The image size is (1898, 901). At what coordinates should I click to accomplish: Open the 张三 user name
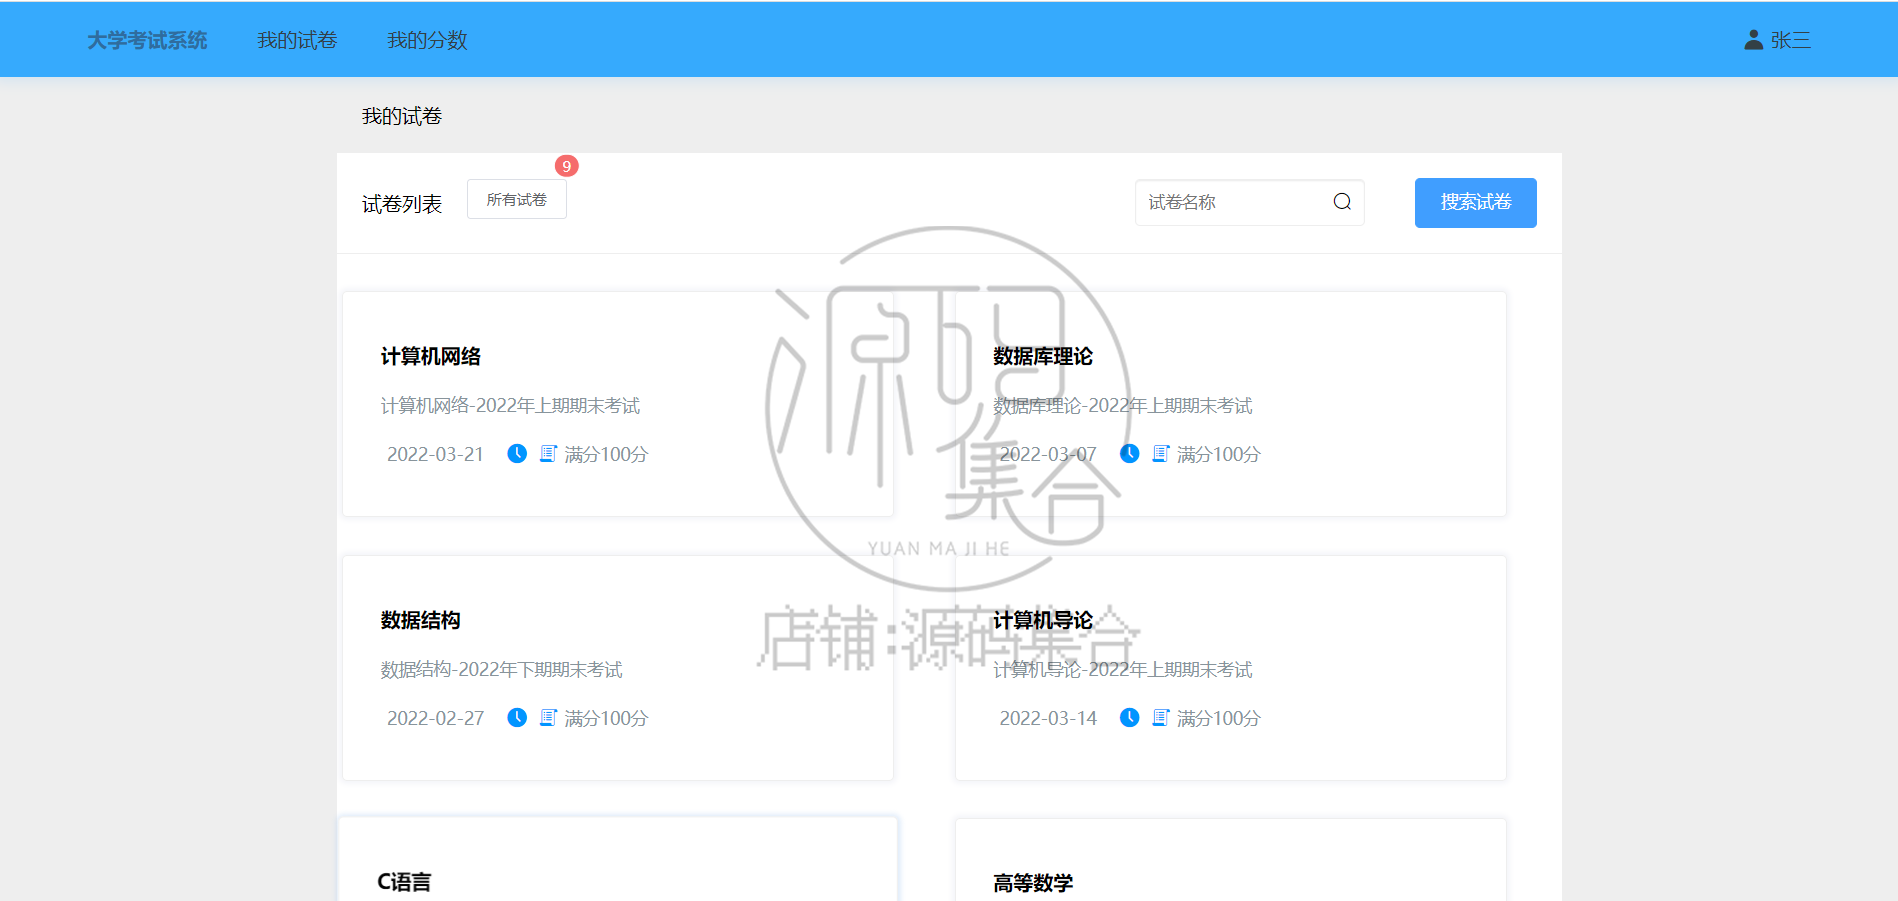pyautogui.click(x=1790, y=40)
